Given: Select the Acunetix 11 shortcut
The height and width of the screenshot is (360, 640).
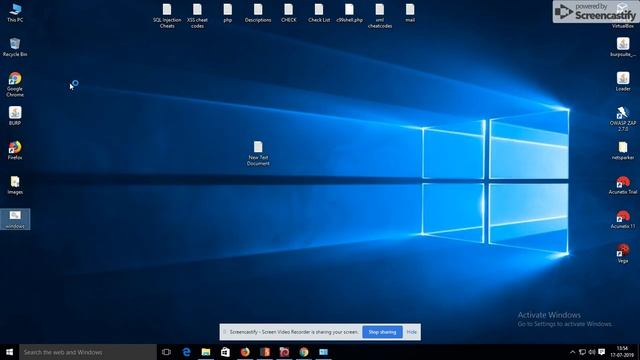Looking at the screenshot, I should [x=623, y=219].
